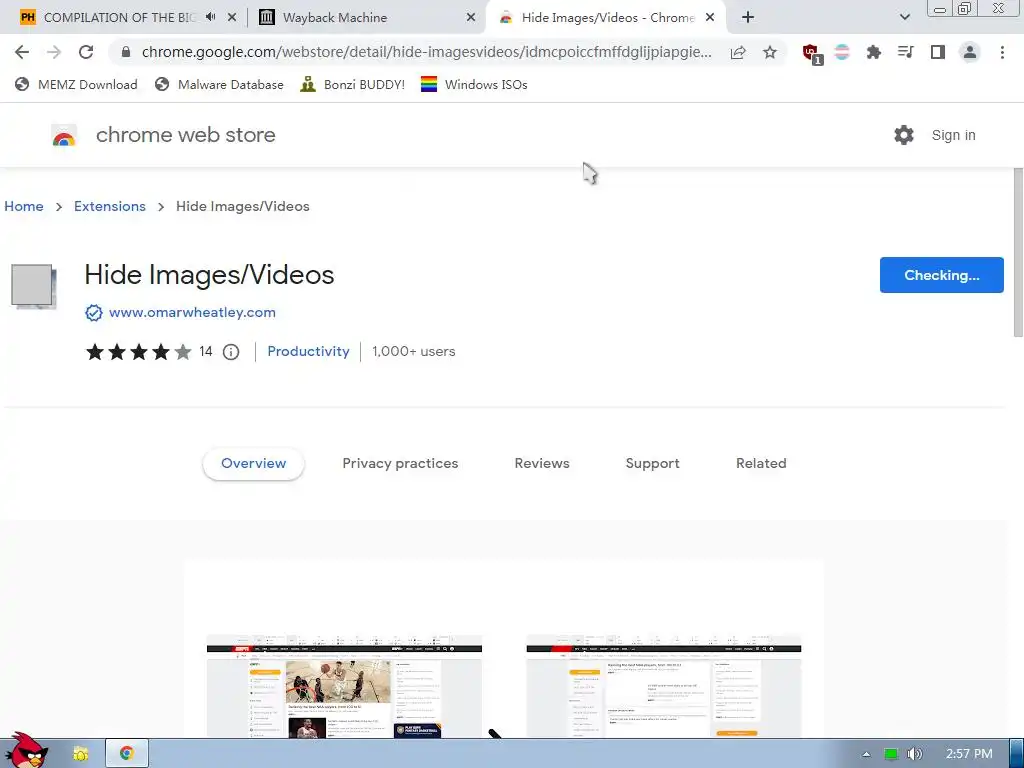1024x768 pixels.
Task: Click the page vertical scrollbar
Action: [1018, 253]
